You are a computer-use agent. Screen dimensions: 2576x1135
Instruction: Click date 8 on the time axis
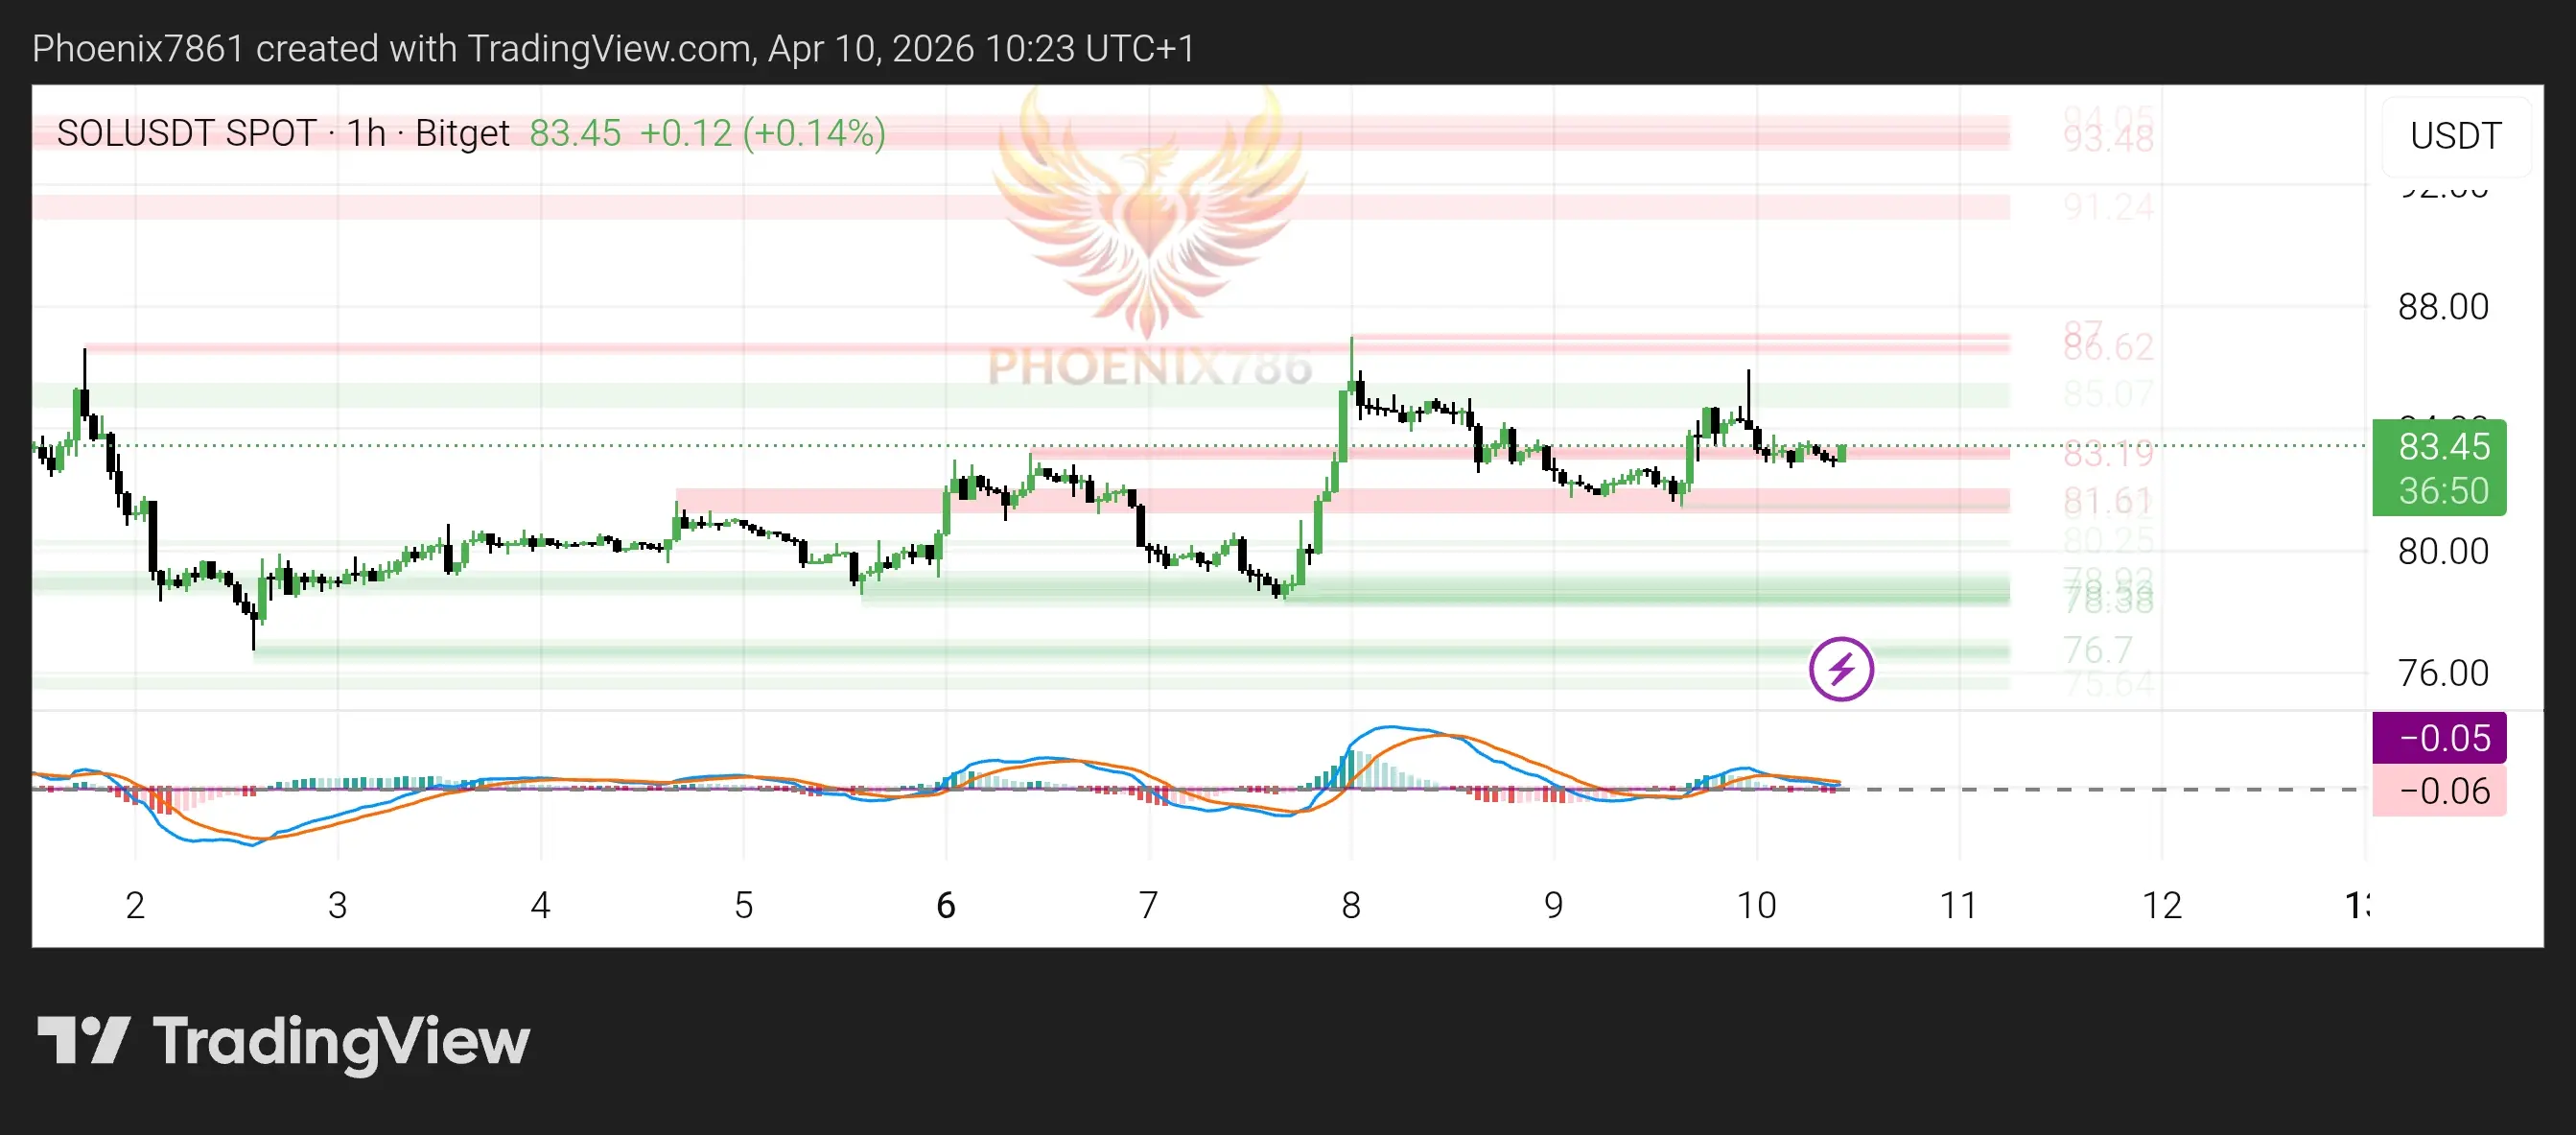coord(1350,905)
